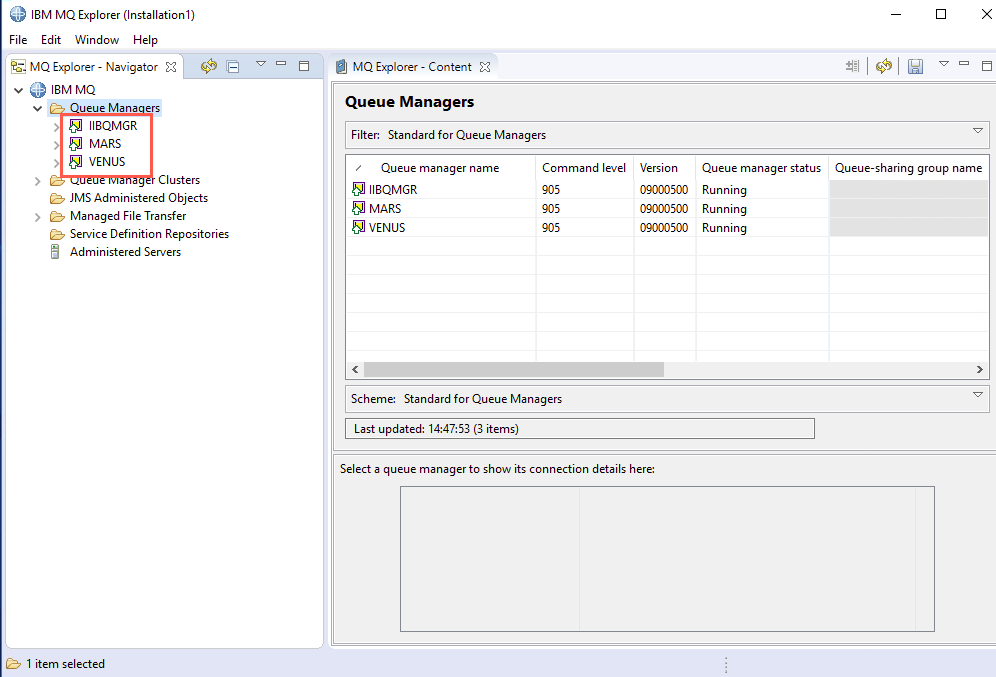Viewport: 996px width, 677px height.
Task: Click the refresh icon in Content toolbar
Action: [884, 66]
